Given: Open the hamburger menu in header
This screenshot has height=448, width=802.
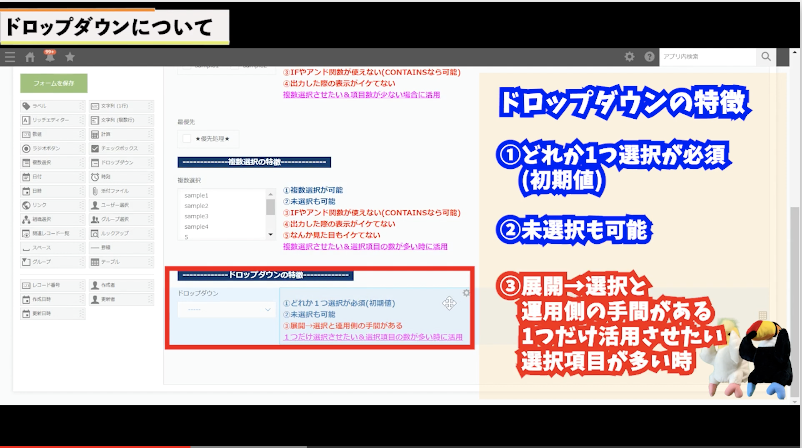Looking at the screenshot, I should pos(10,57).
